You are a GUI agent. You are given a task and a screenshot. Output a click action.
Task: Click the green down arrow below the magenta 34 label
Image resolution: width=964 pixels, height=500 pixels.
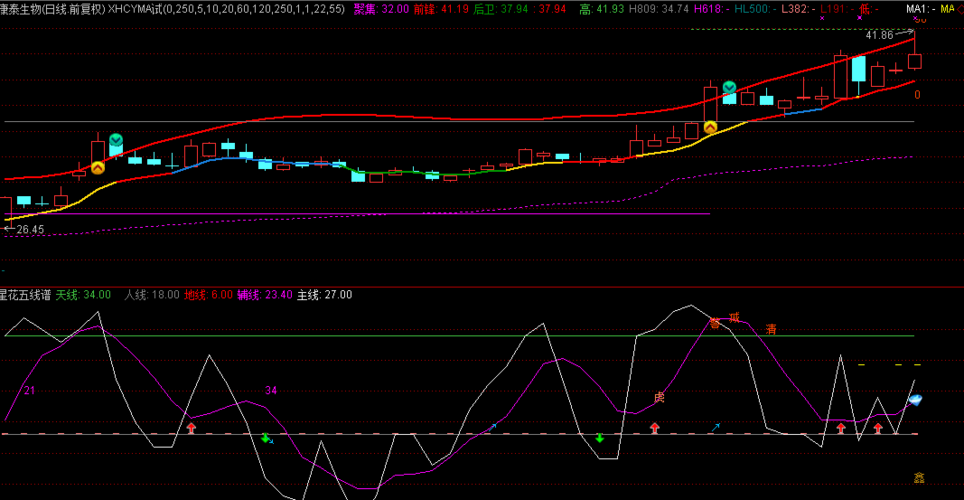pos(266,438)
